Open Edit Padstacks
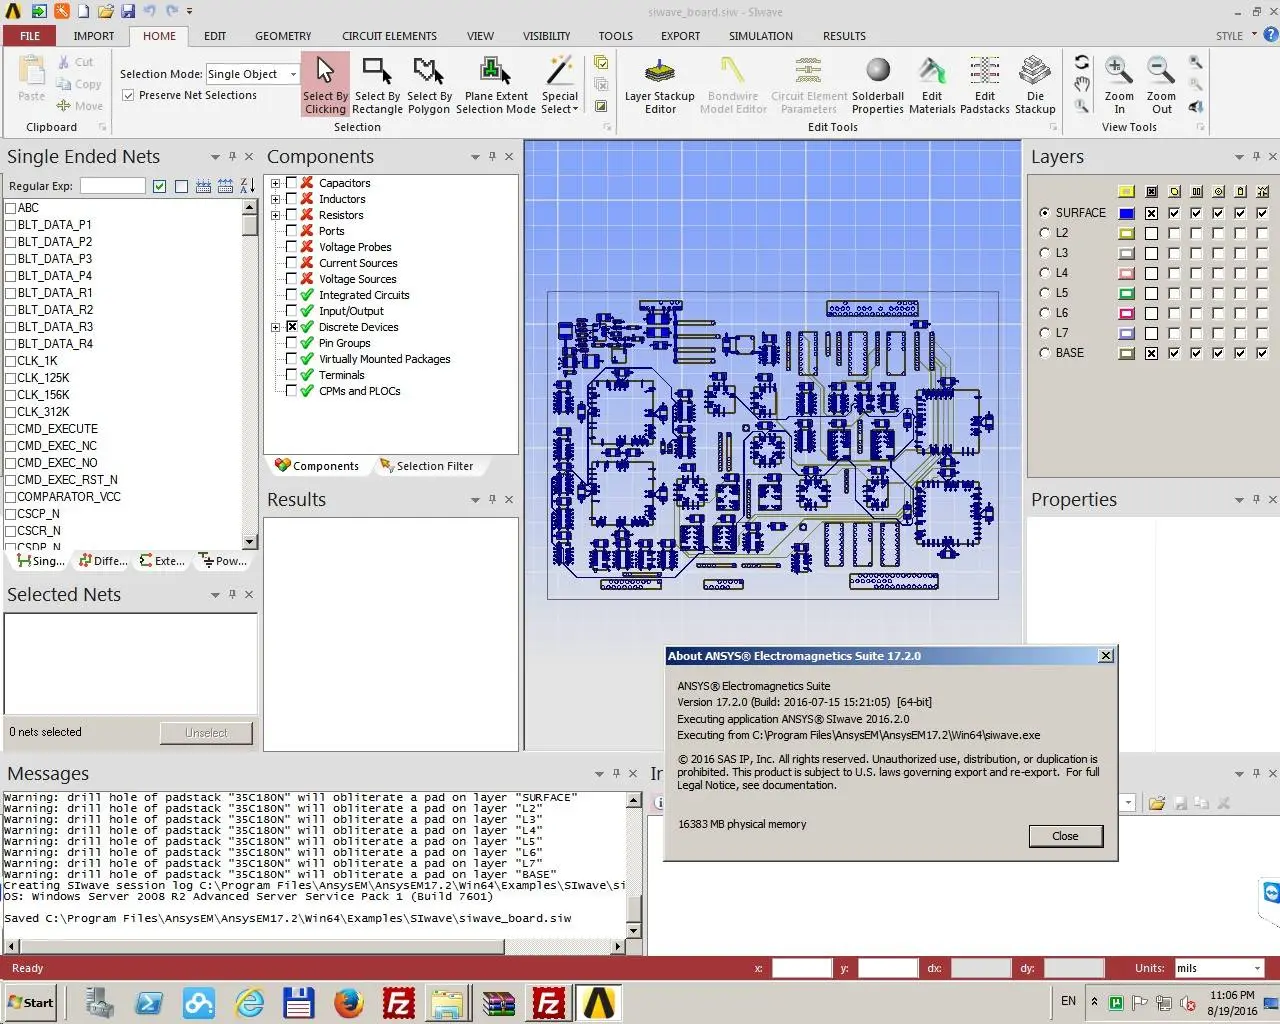This screenshot has width=1280, height=1024. coord(984,85)
